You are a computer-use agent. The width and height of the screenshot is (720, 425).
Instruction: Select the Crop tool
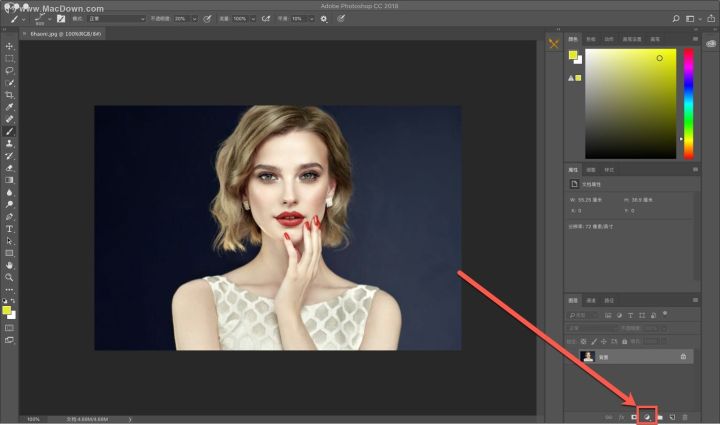click(9, 95)
